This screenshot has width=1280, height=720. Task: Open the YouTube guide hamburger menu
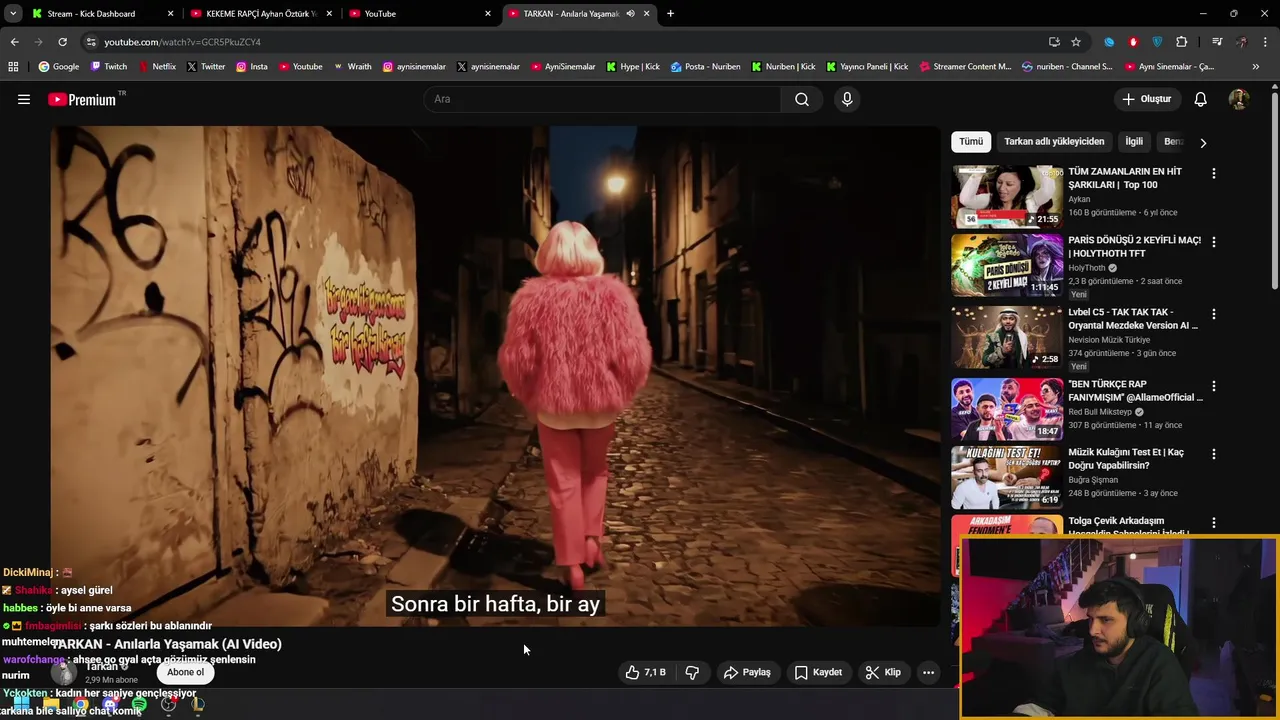(24, 99)
